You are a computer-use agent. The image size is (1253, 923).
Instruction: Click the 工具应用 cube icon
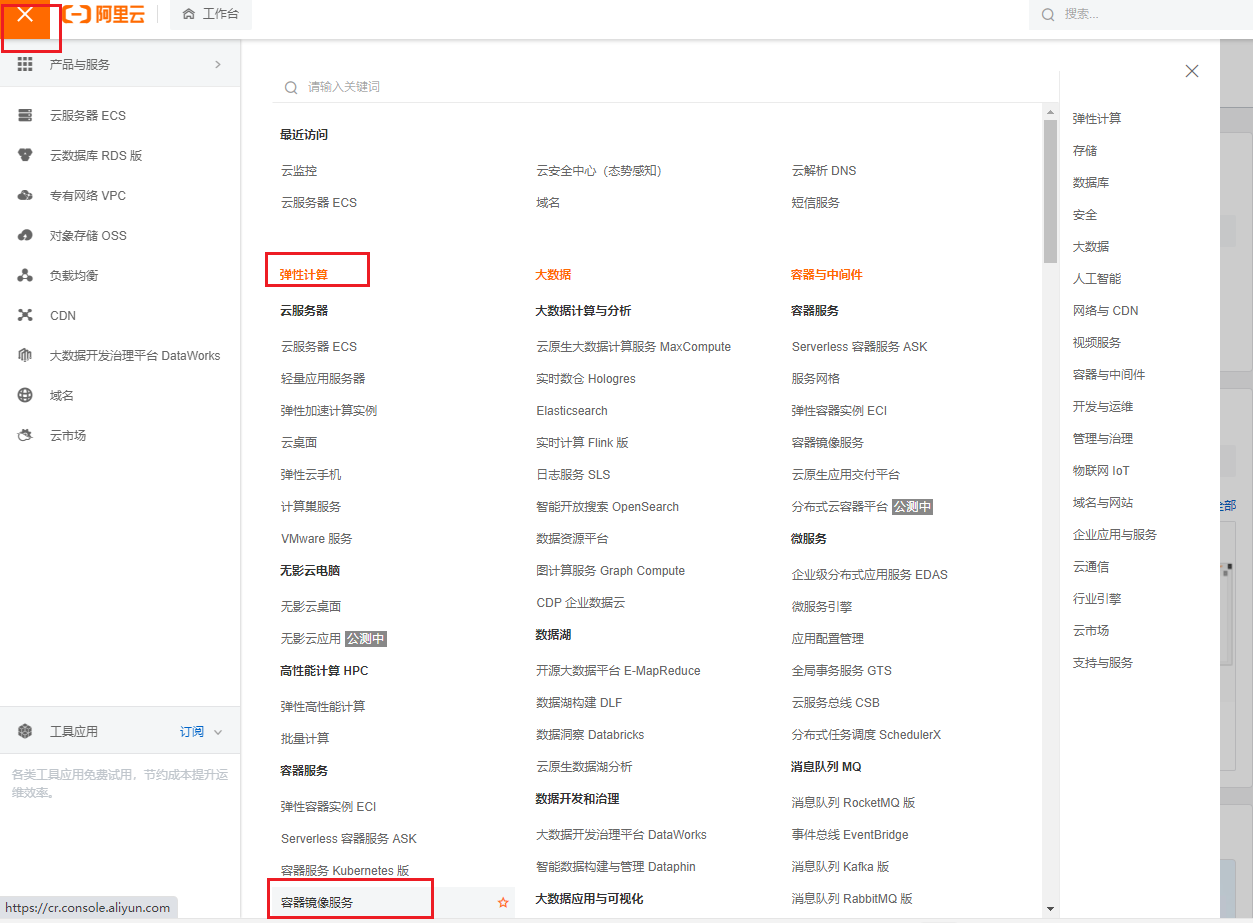(26, 731)
